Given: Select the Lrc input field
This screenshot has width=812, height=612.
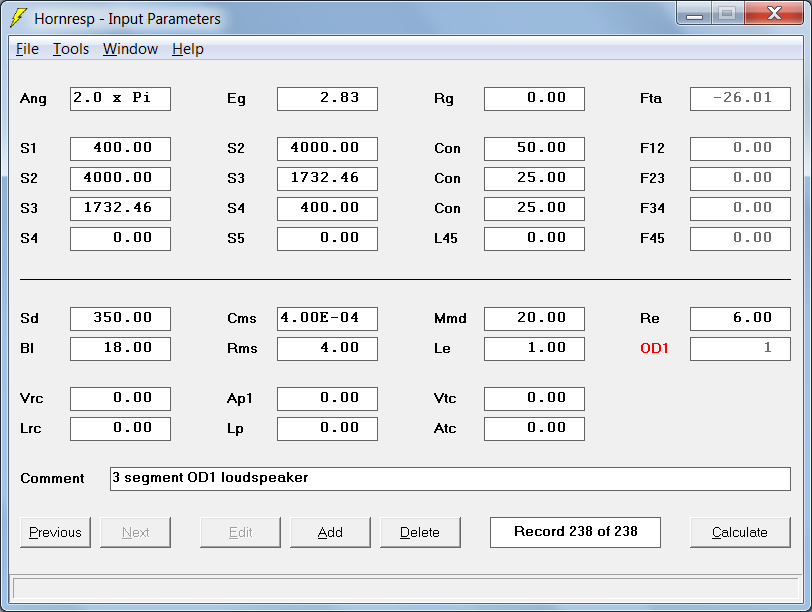Looking at the screenshot, I should tap(120, 429).
